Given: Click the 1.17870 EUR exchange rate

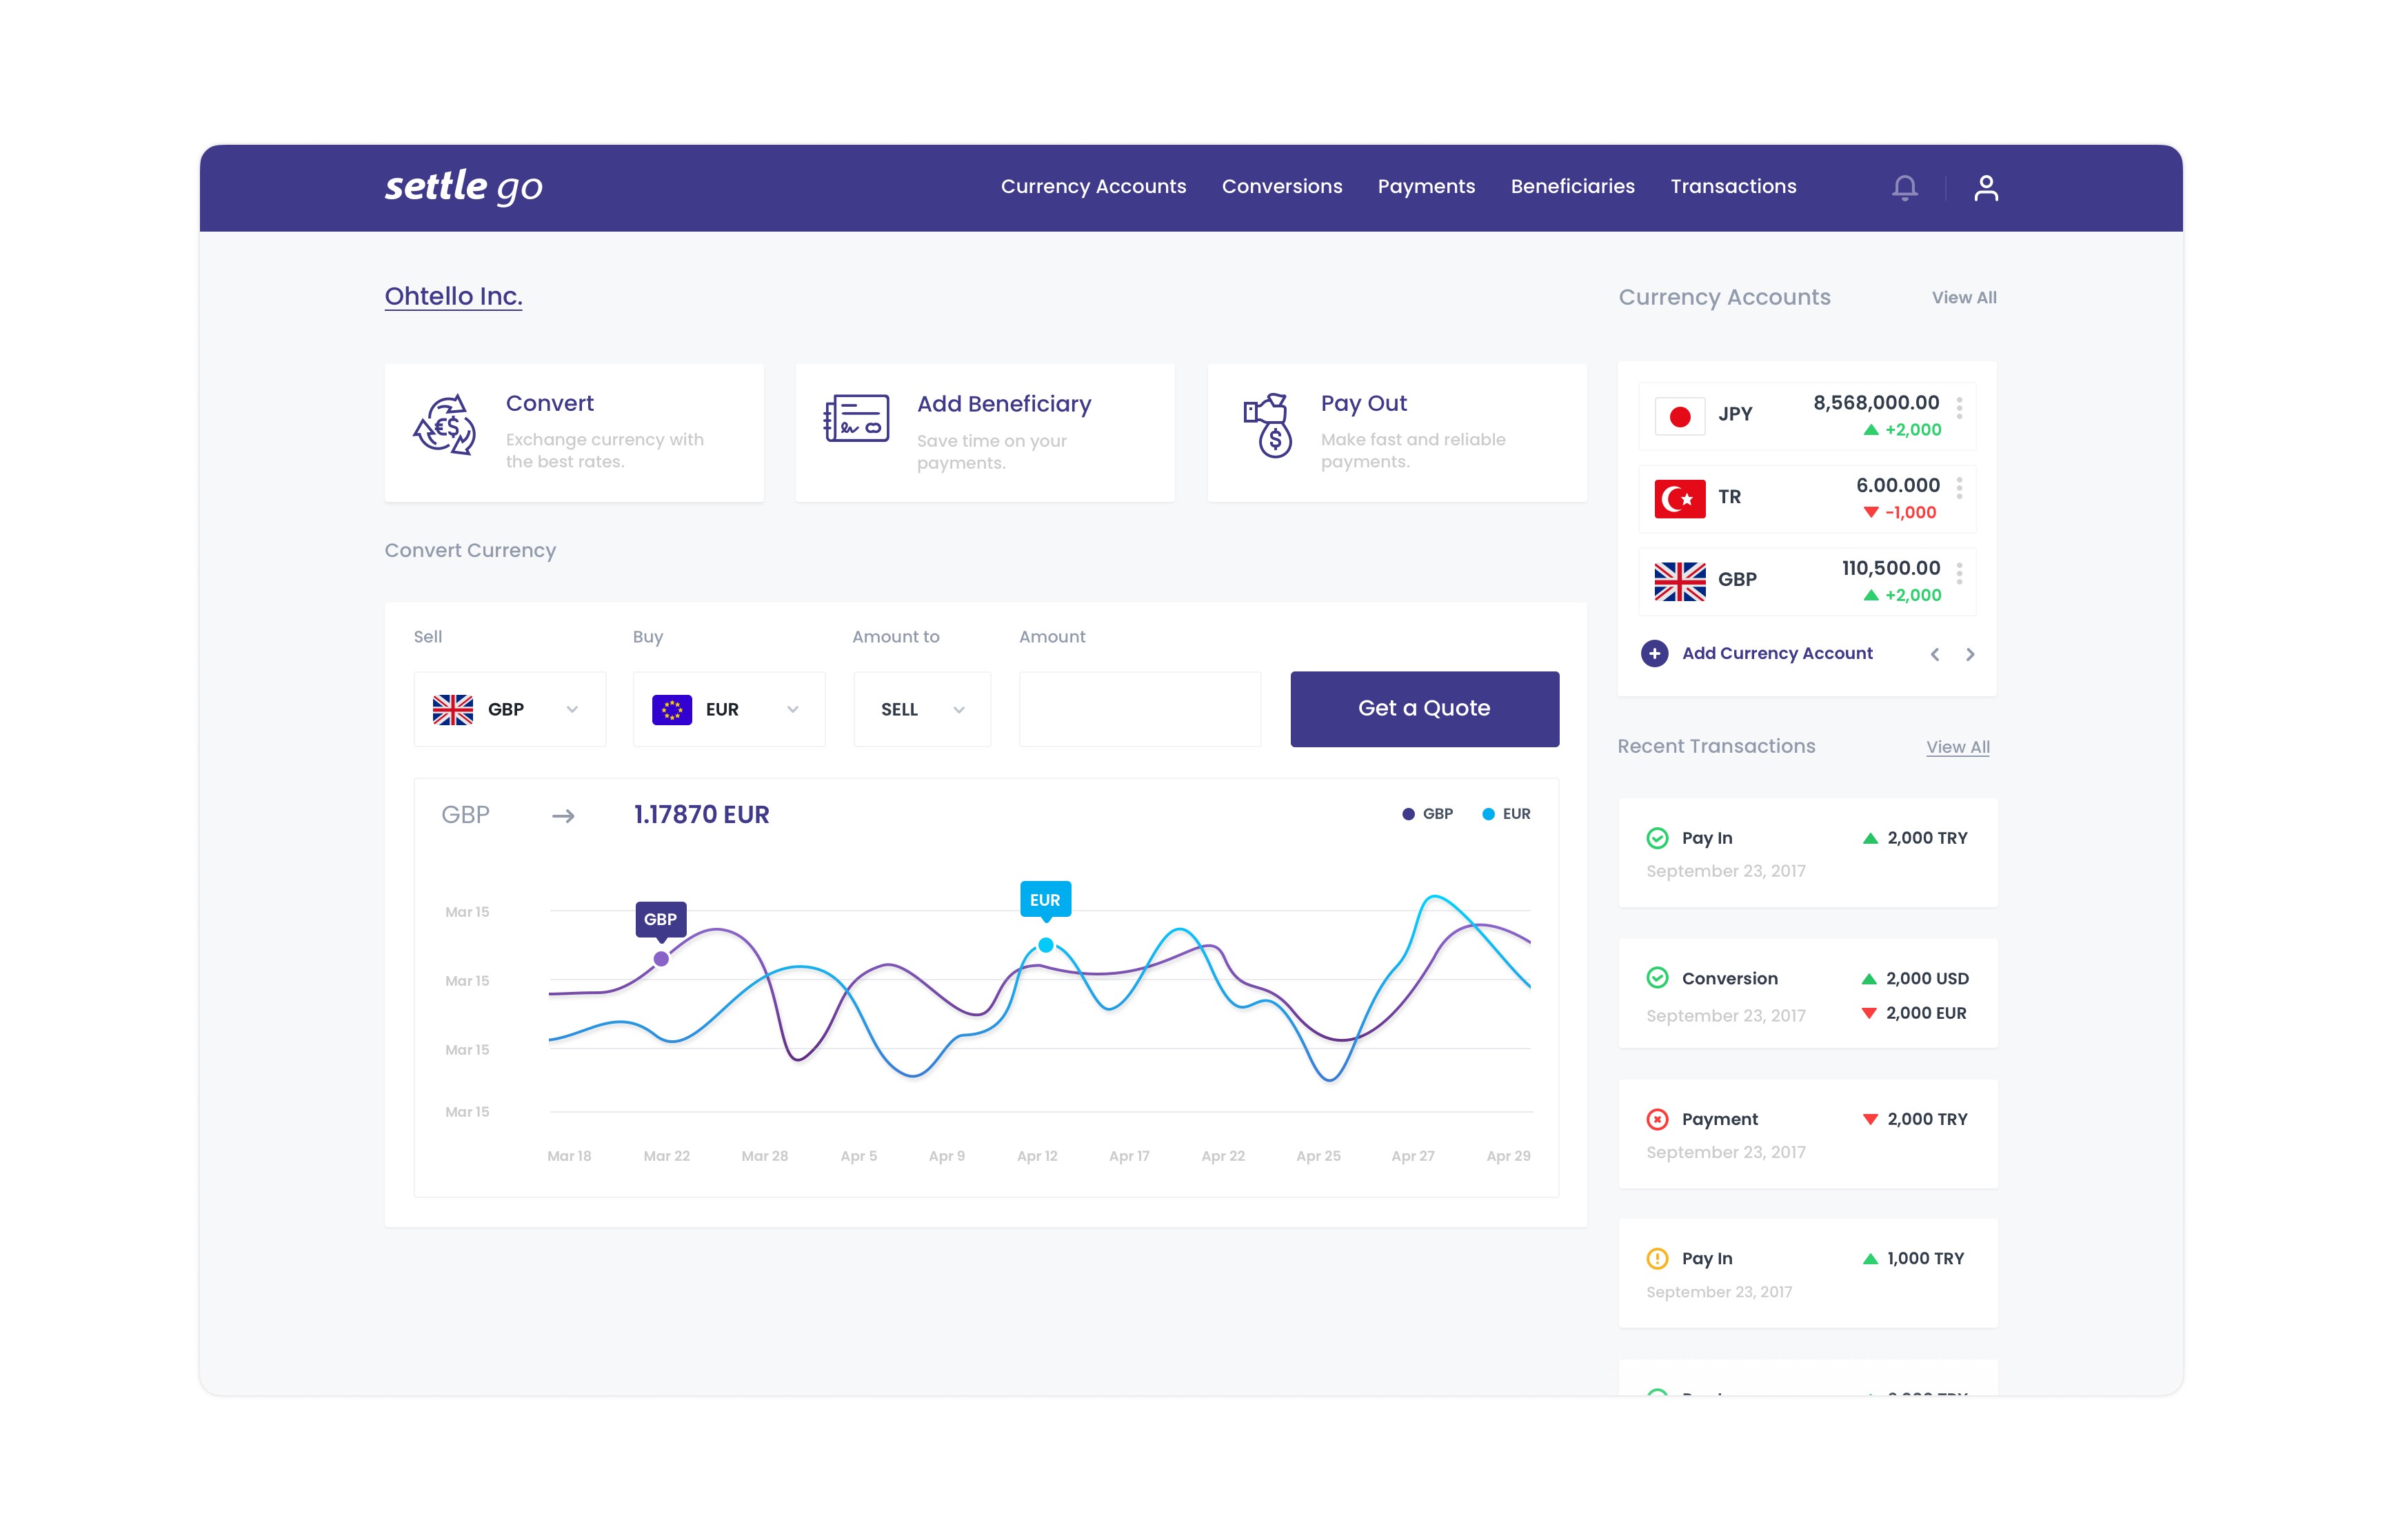Looking at the screenshot, I should coord(701,815).
